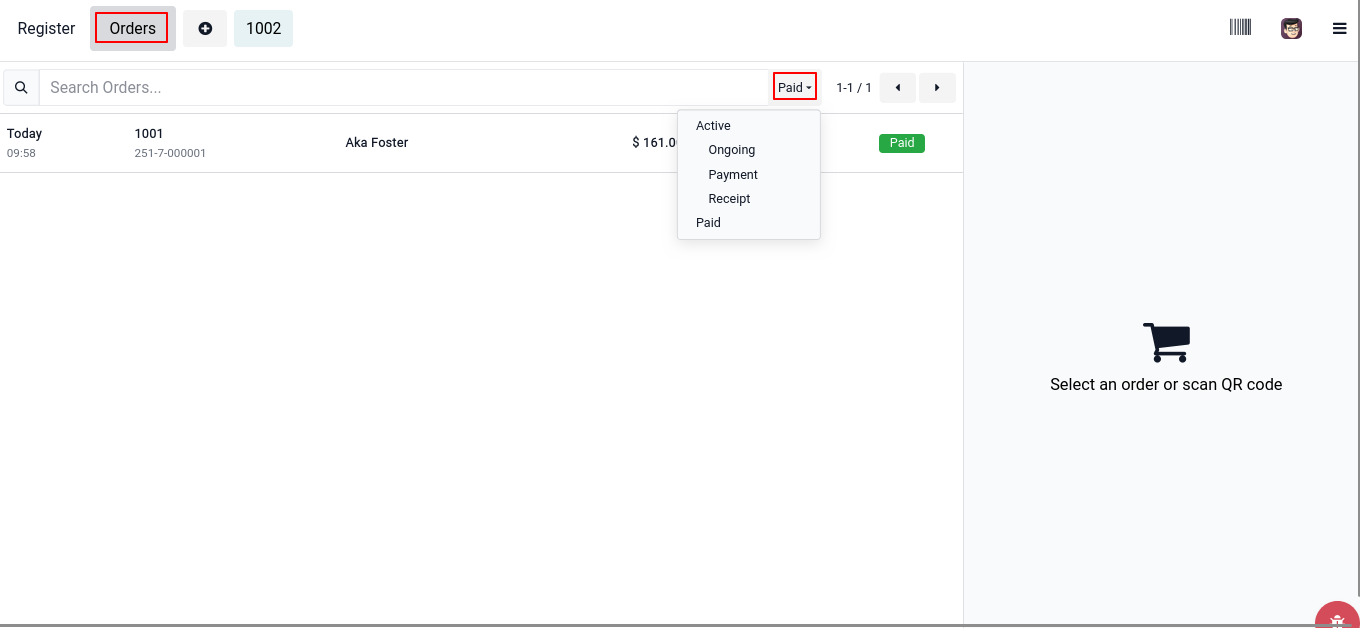Select the Aka Foster order row

click(x=376, y=143)
